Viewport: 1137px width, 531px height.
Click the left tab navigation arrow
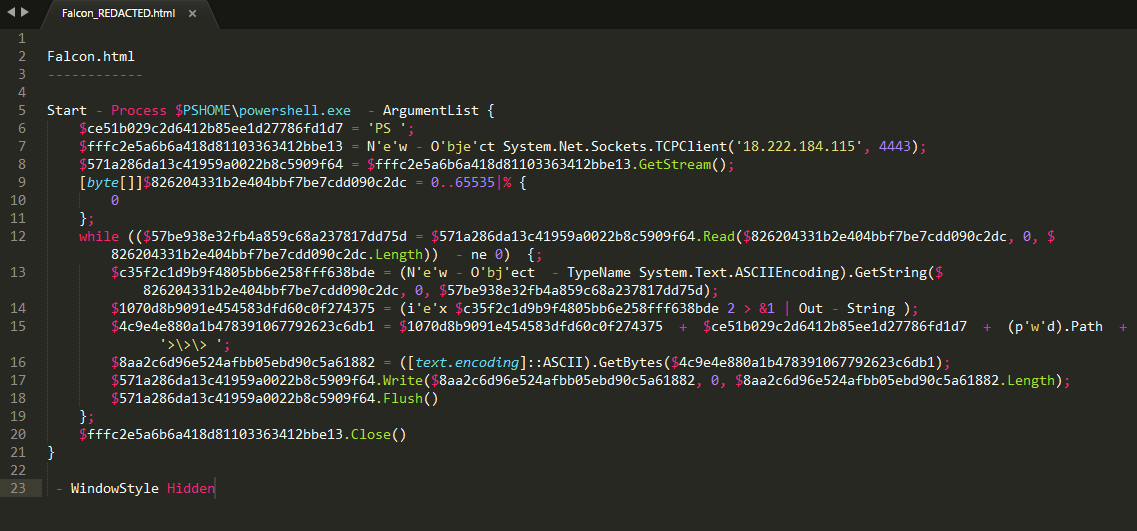(x=11, y=12)
